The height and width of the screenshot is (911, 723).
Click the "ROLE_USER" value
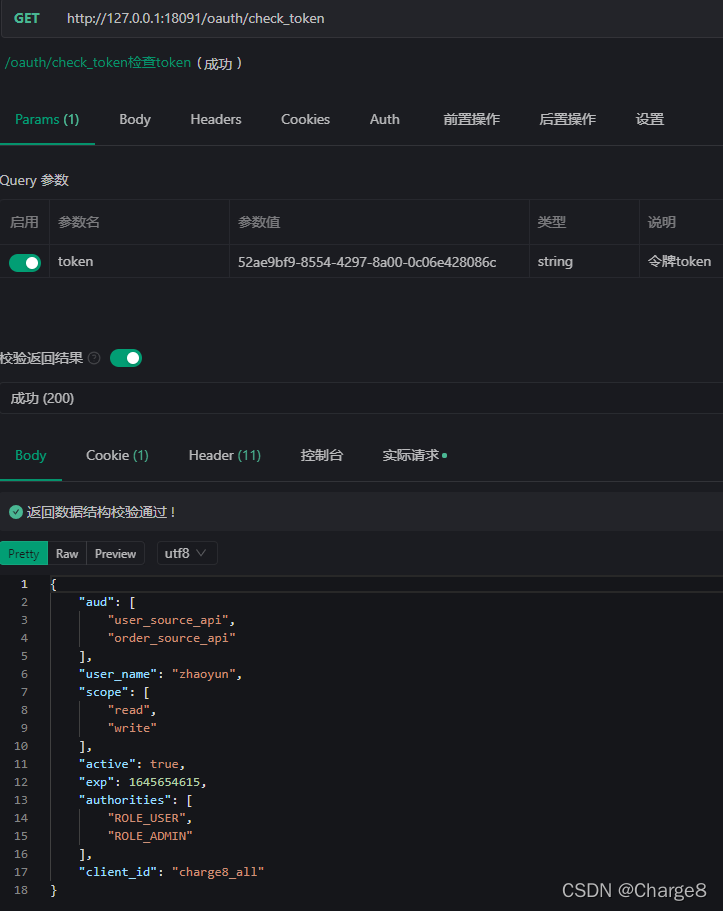tap(146, 819)
